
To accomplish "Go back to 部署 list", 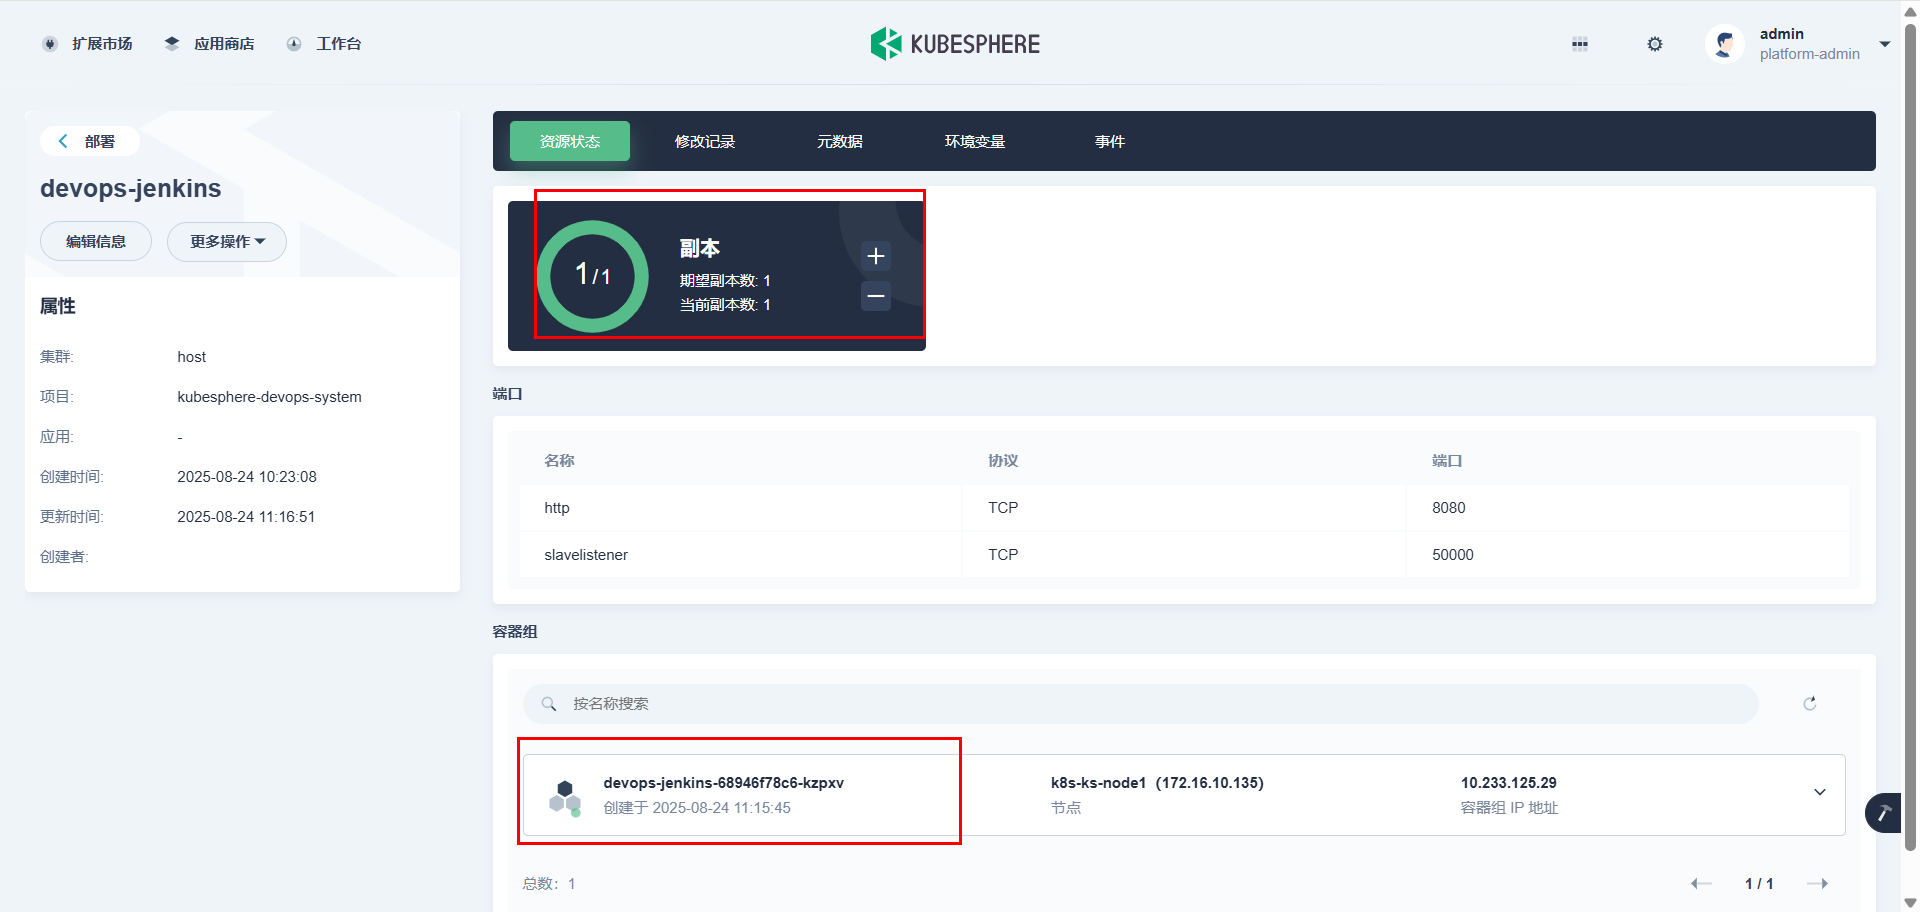I will pos(88,141).
